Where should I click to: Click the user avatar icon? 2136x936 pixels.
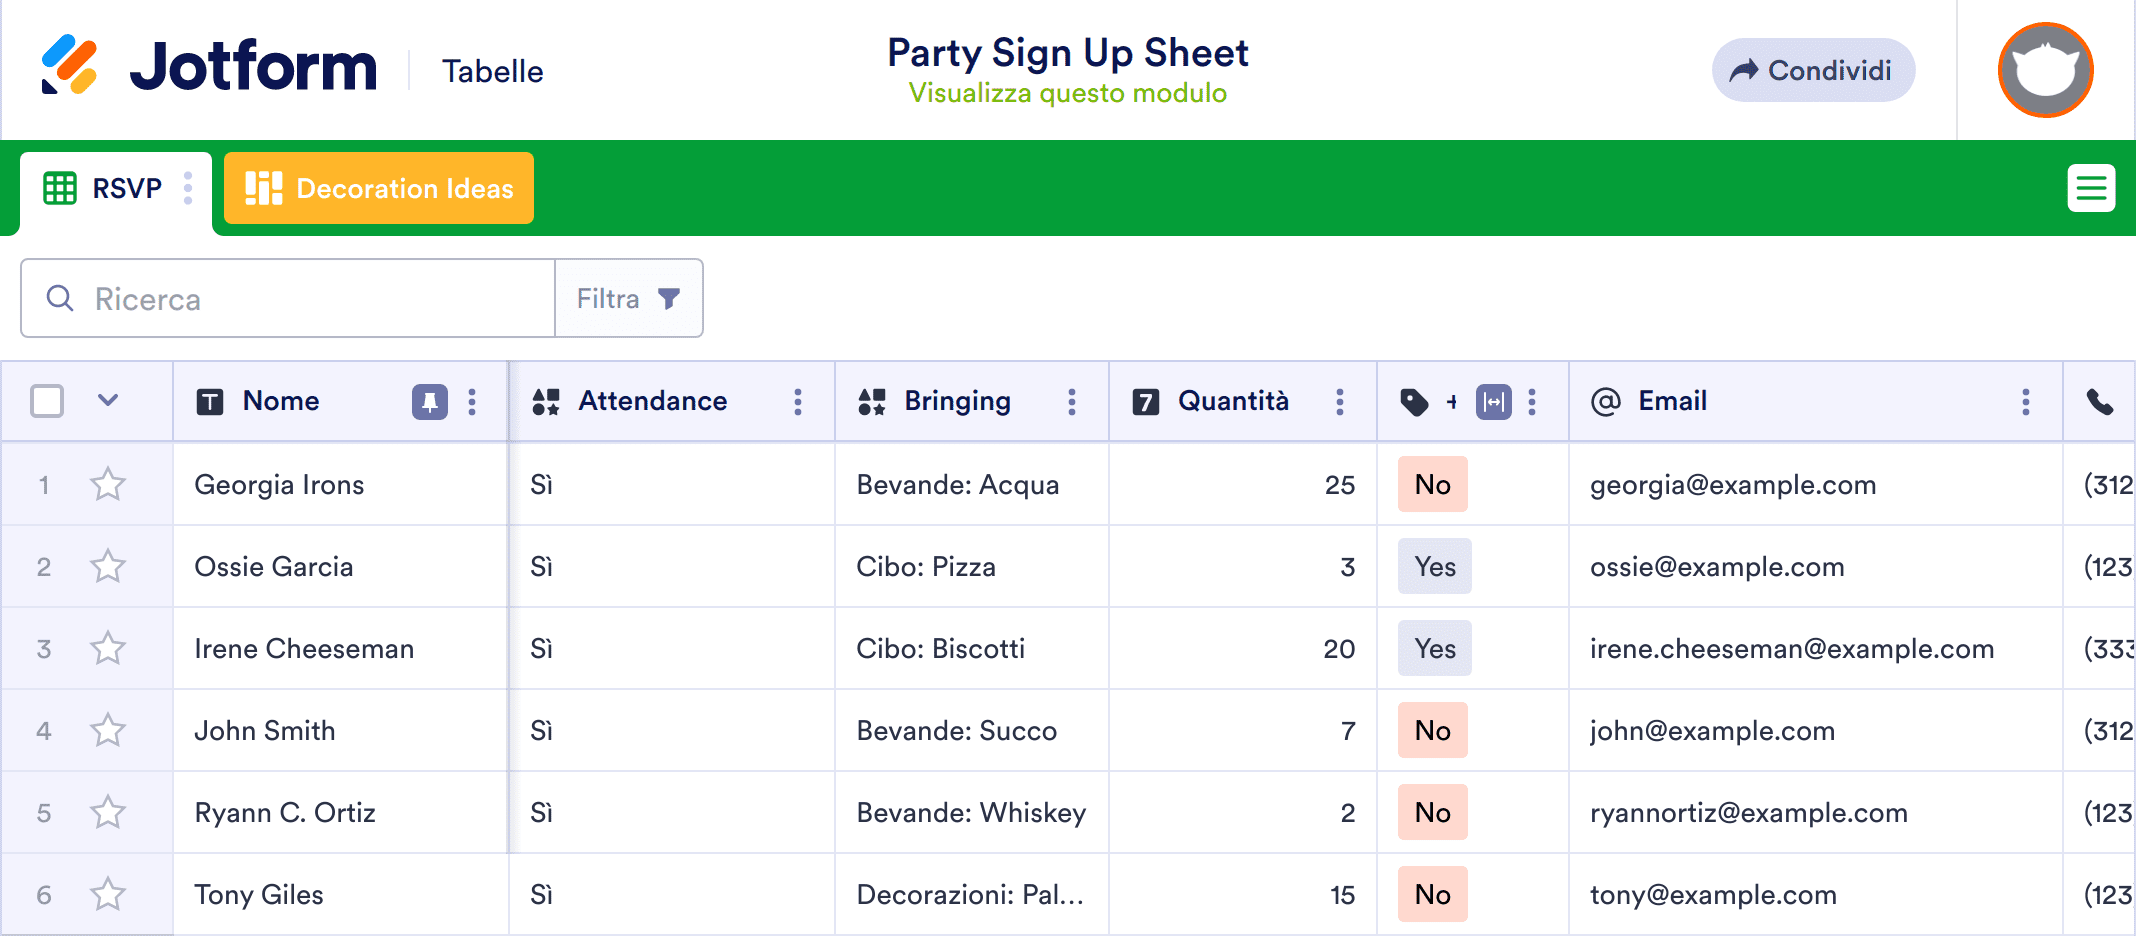2045,70
